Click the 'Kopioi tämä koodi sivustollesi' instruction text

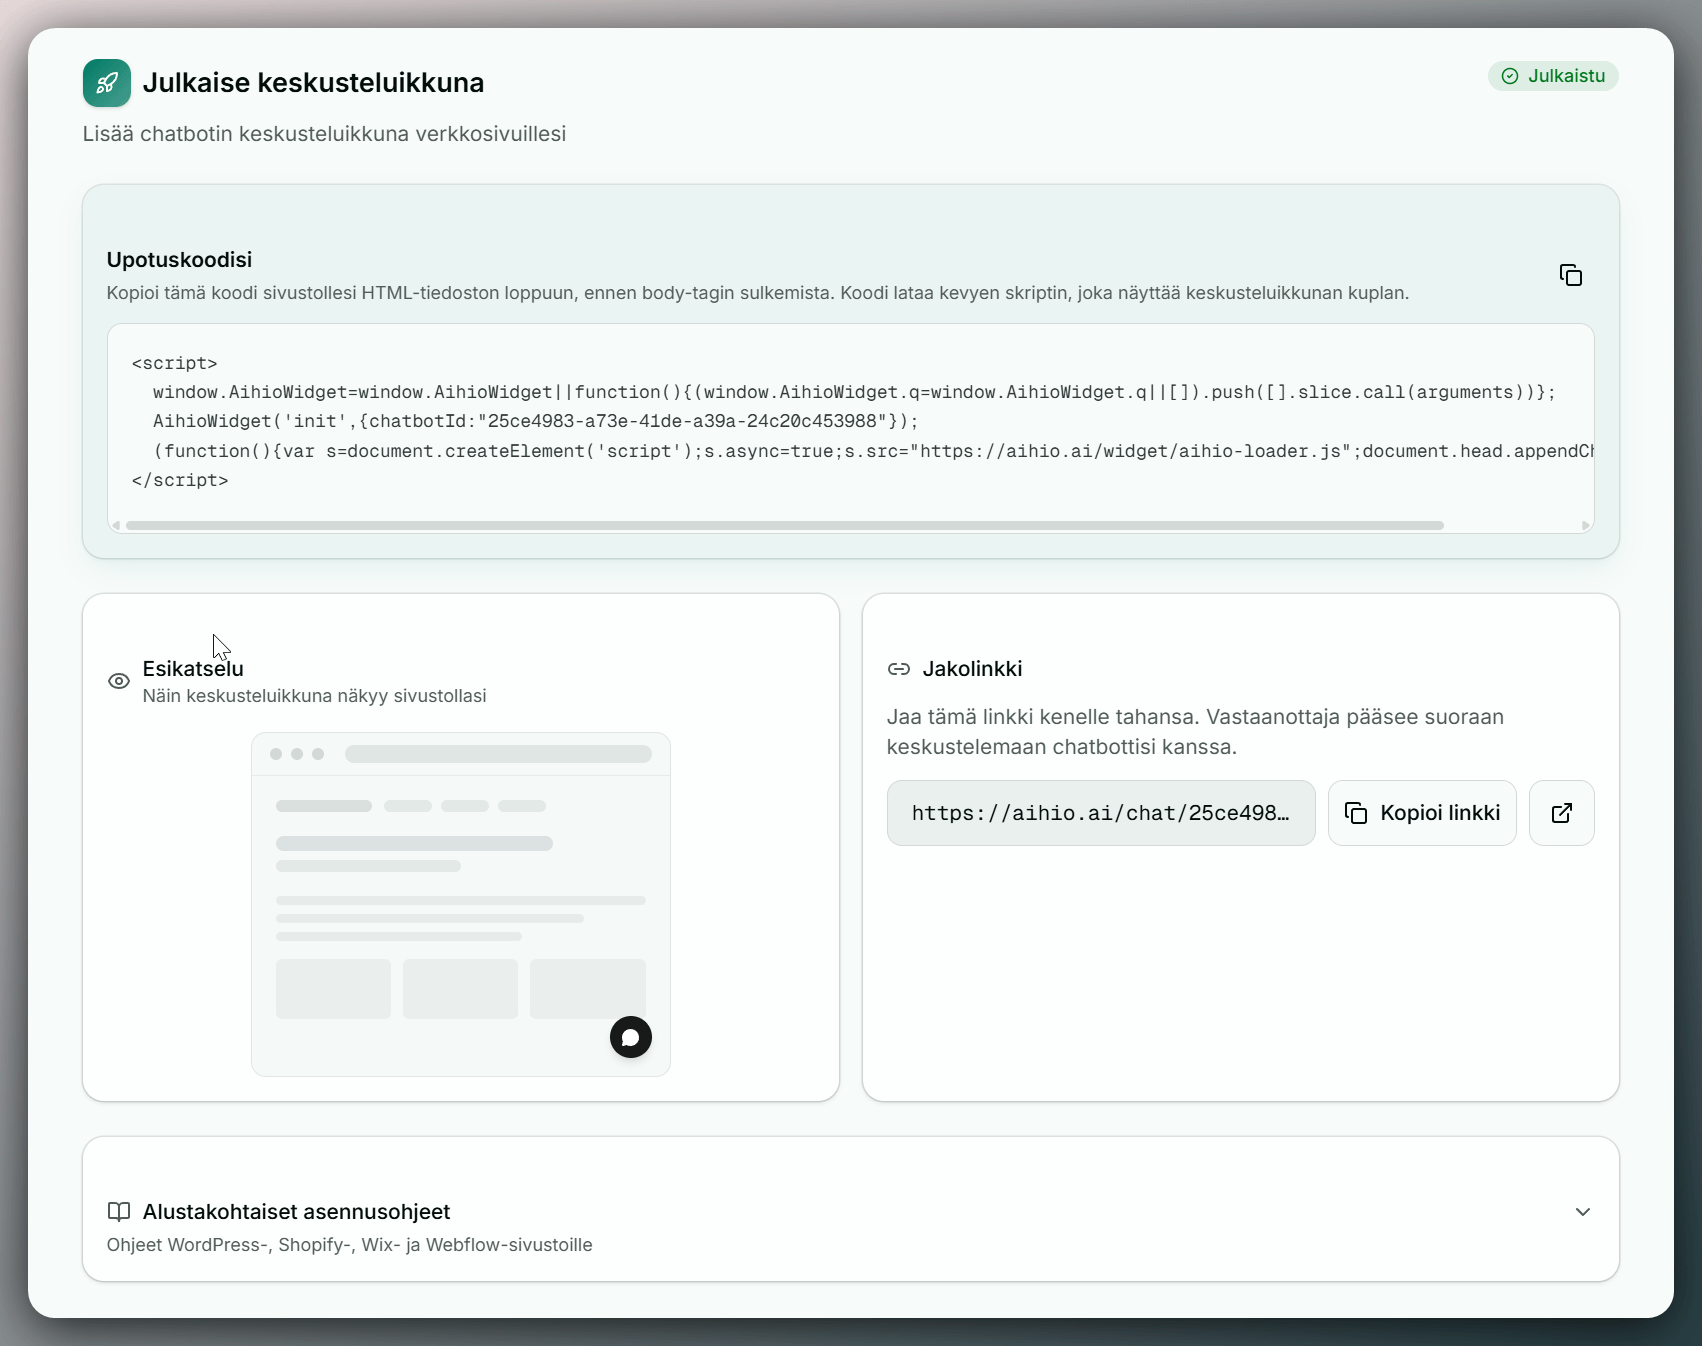pos(758,293)
